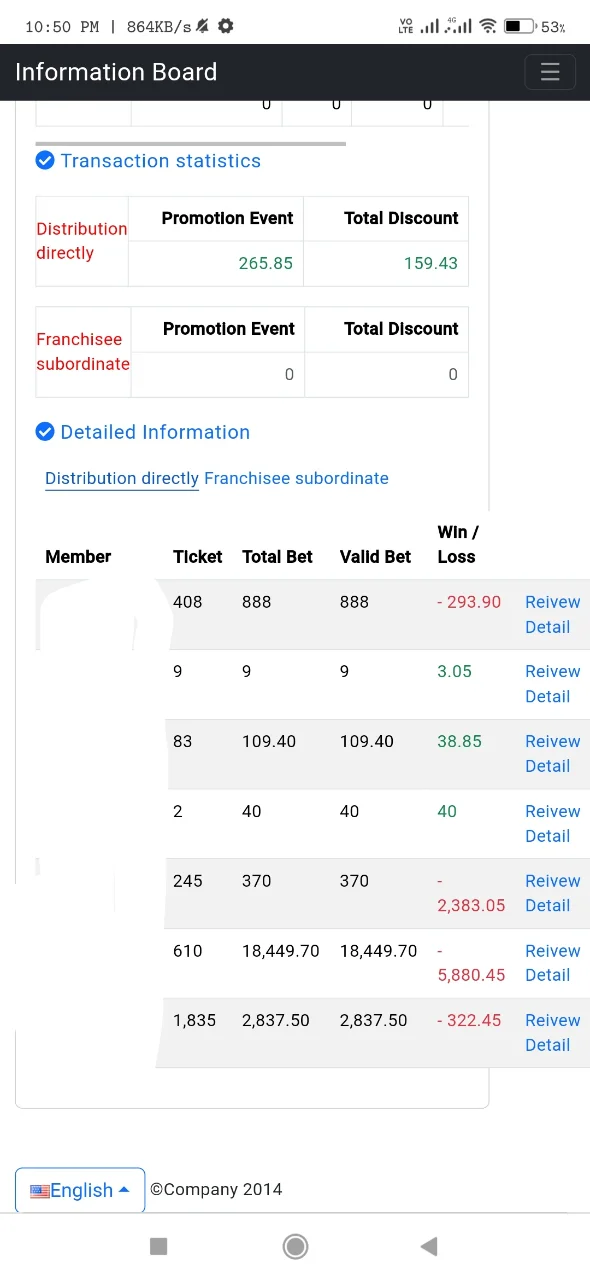
Task: Tap the Android back navigation triangle
Action: pos(429,1246)
